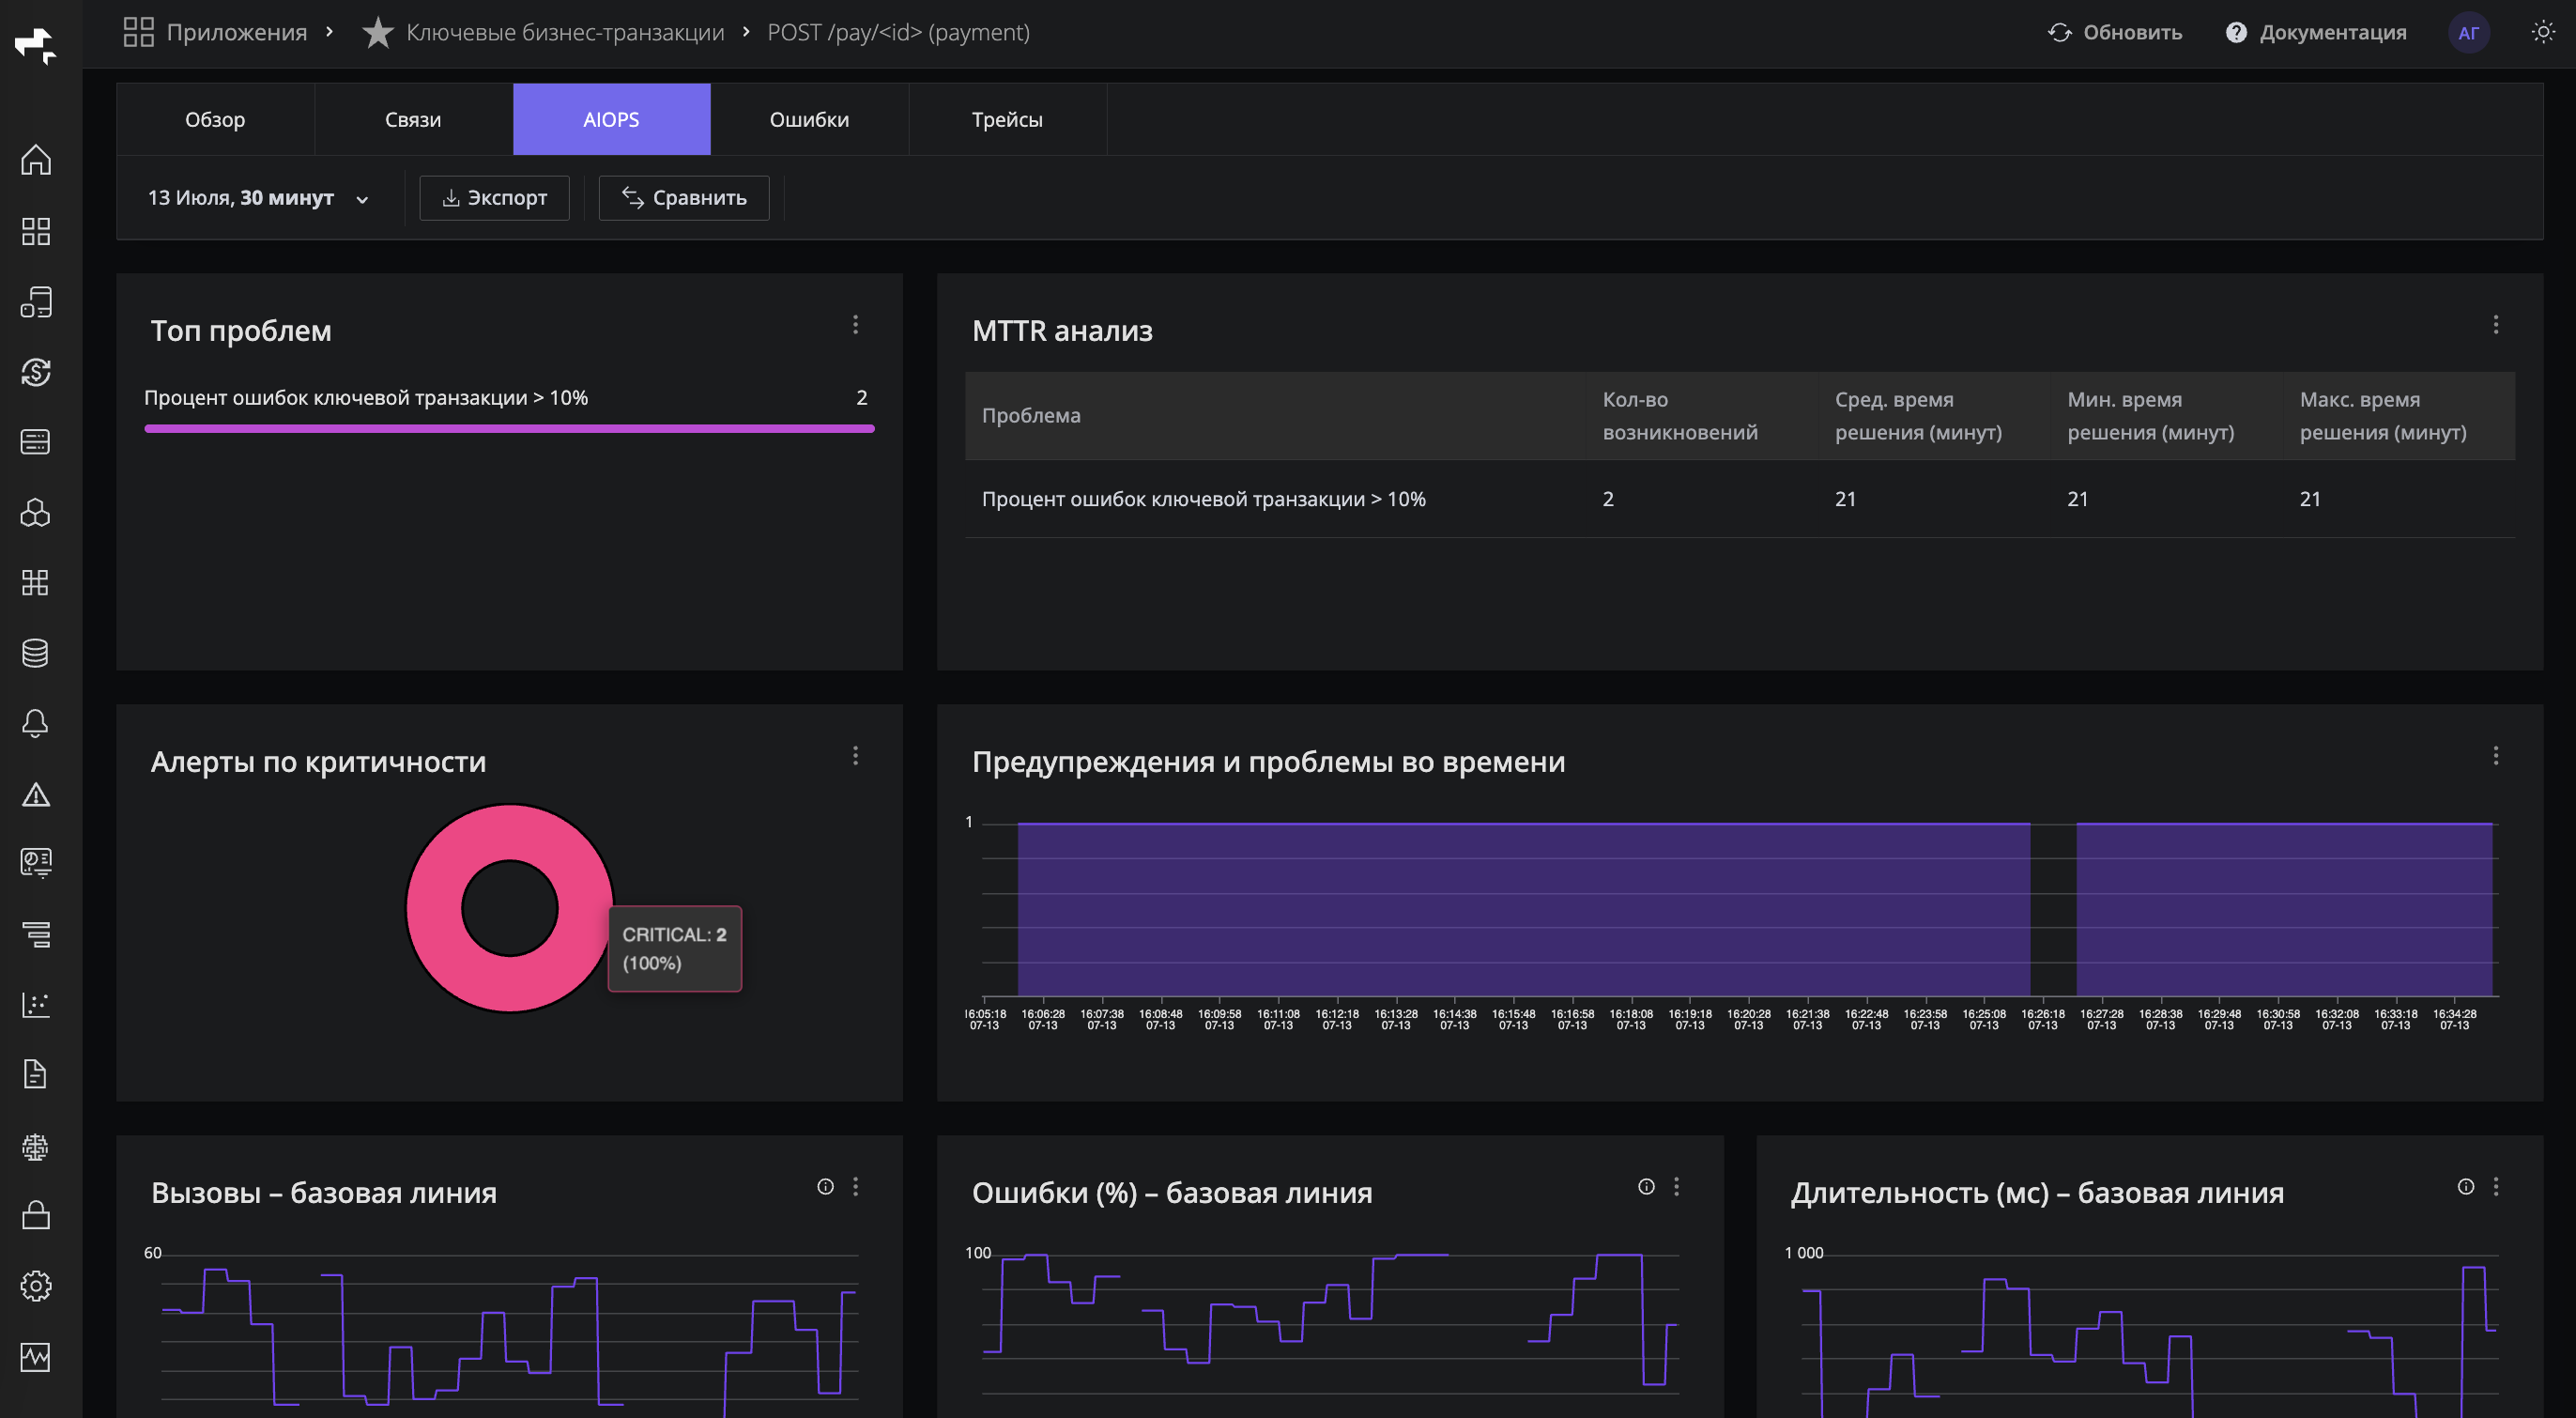Image resolution: width=2576 pixels, height=1418 pixels.
Task: Open Длительность (мс) – базовая линия options menu
Action: [2496, 1187]
